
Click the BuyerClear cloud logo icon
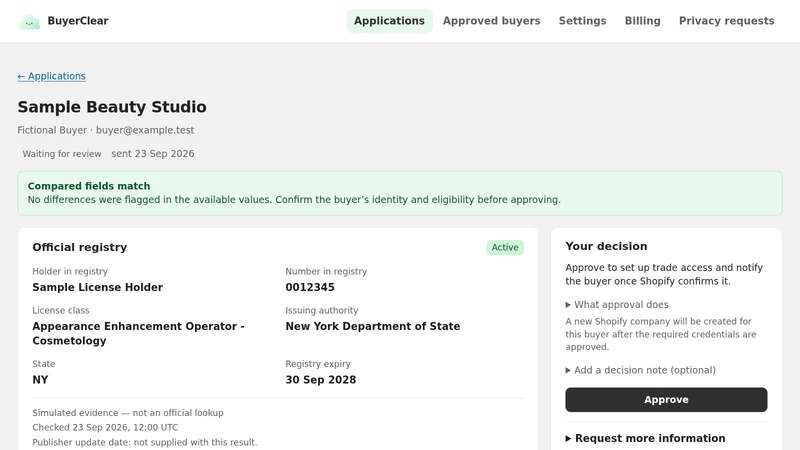(29, 21)
